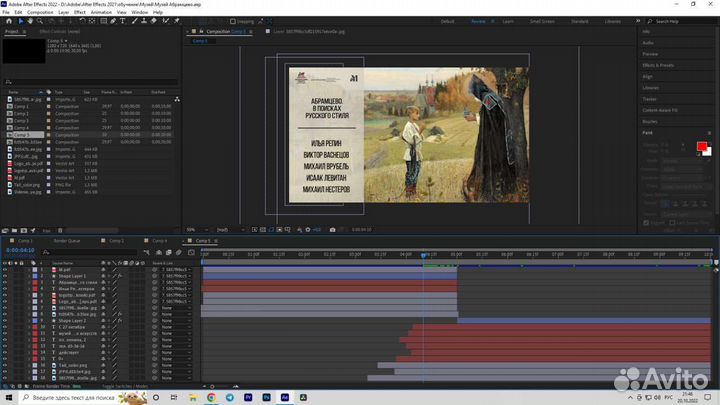Select the Hand tool
This screenshot has height=405, width=720.
[x=30, y=21]
